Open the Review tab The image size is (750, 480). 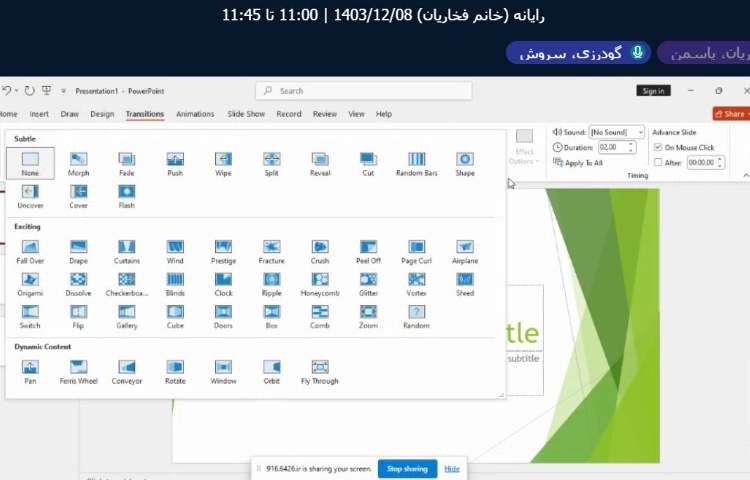click(x=325, y=114)
